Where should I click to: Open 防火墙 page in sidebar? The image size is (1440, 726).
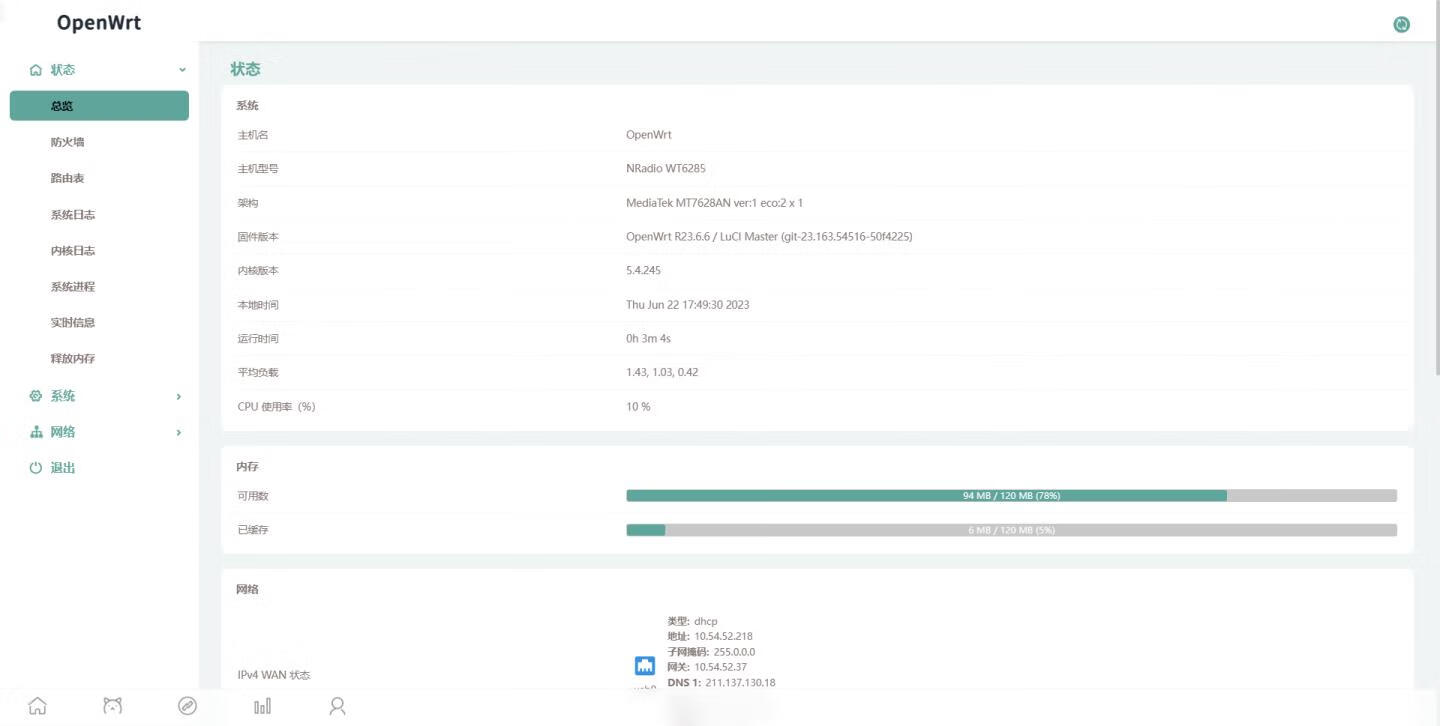67,142
